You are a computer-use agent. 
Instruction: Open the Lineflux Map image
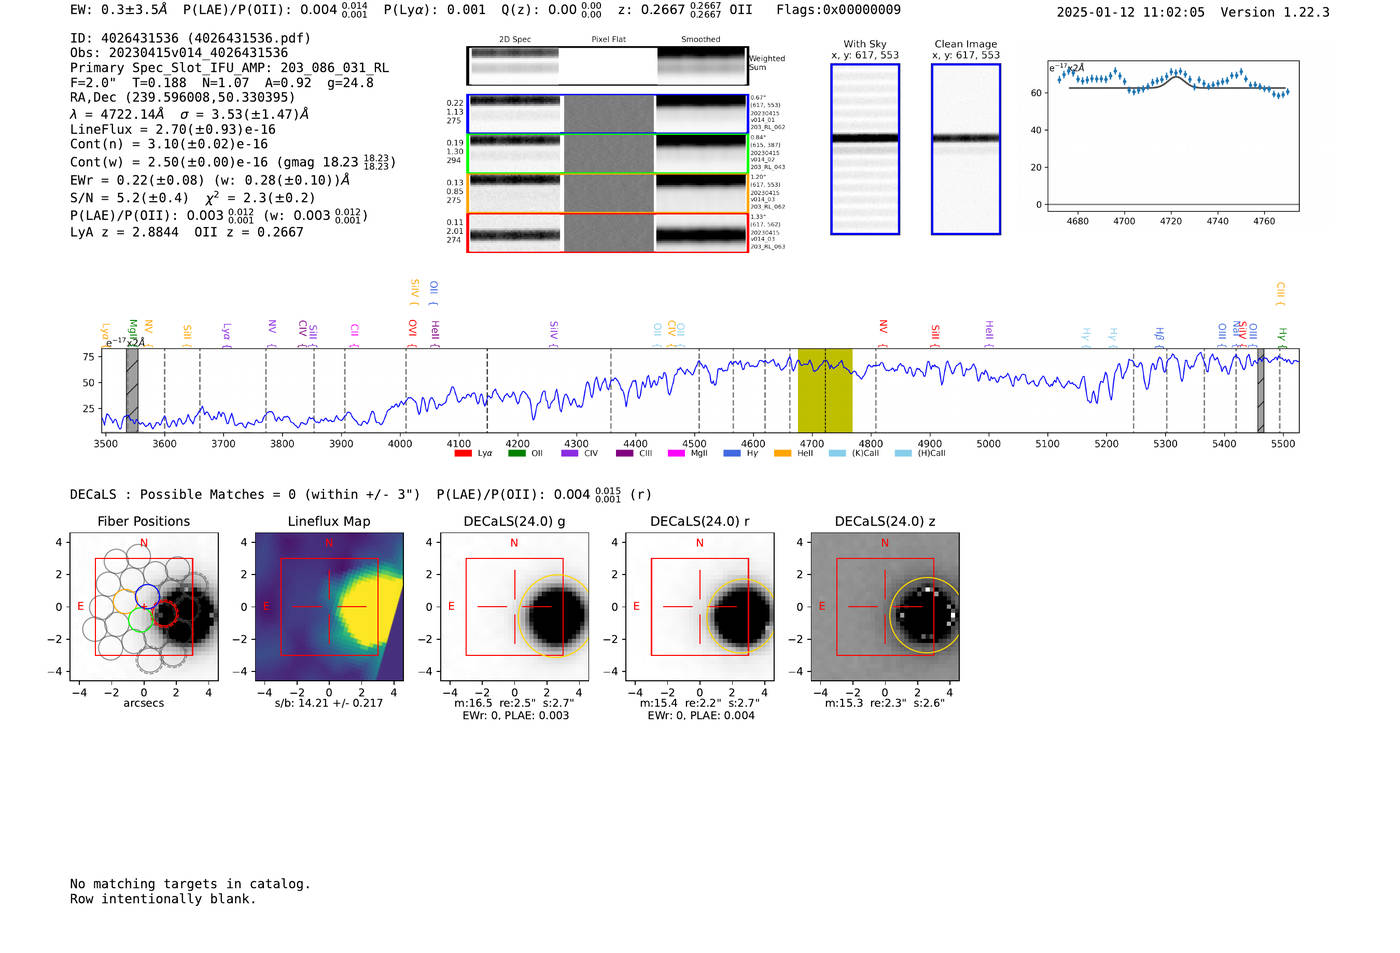pyautogui.click(x=329, y=607)
